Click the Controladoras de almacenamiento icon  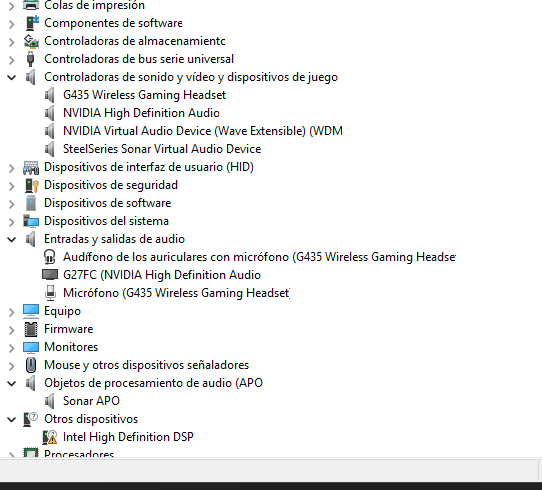(x=31, y=41)
